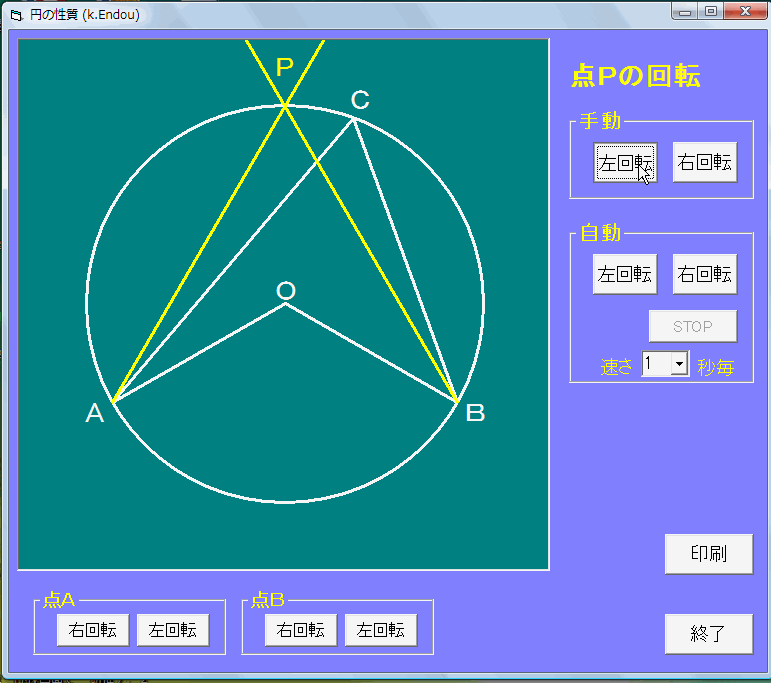Click the 速さ value field showing 1
This screenshot has height=683, width=771.
[656, 364]
